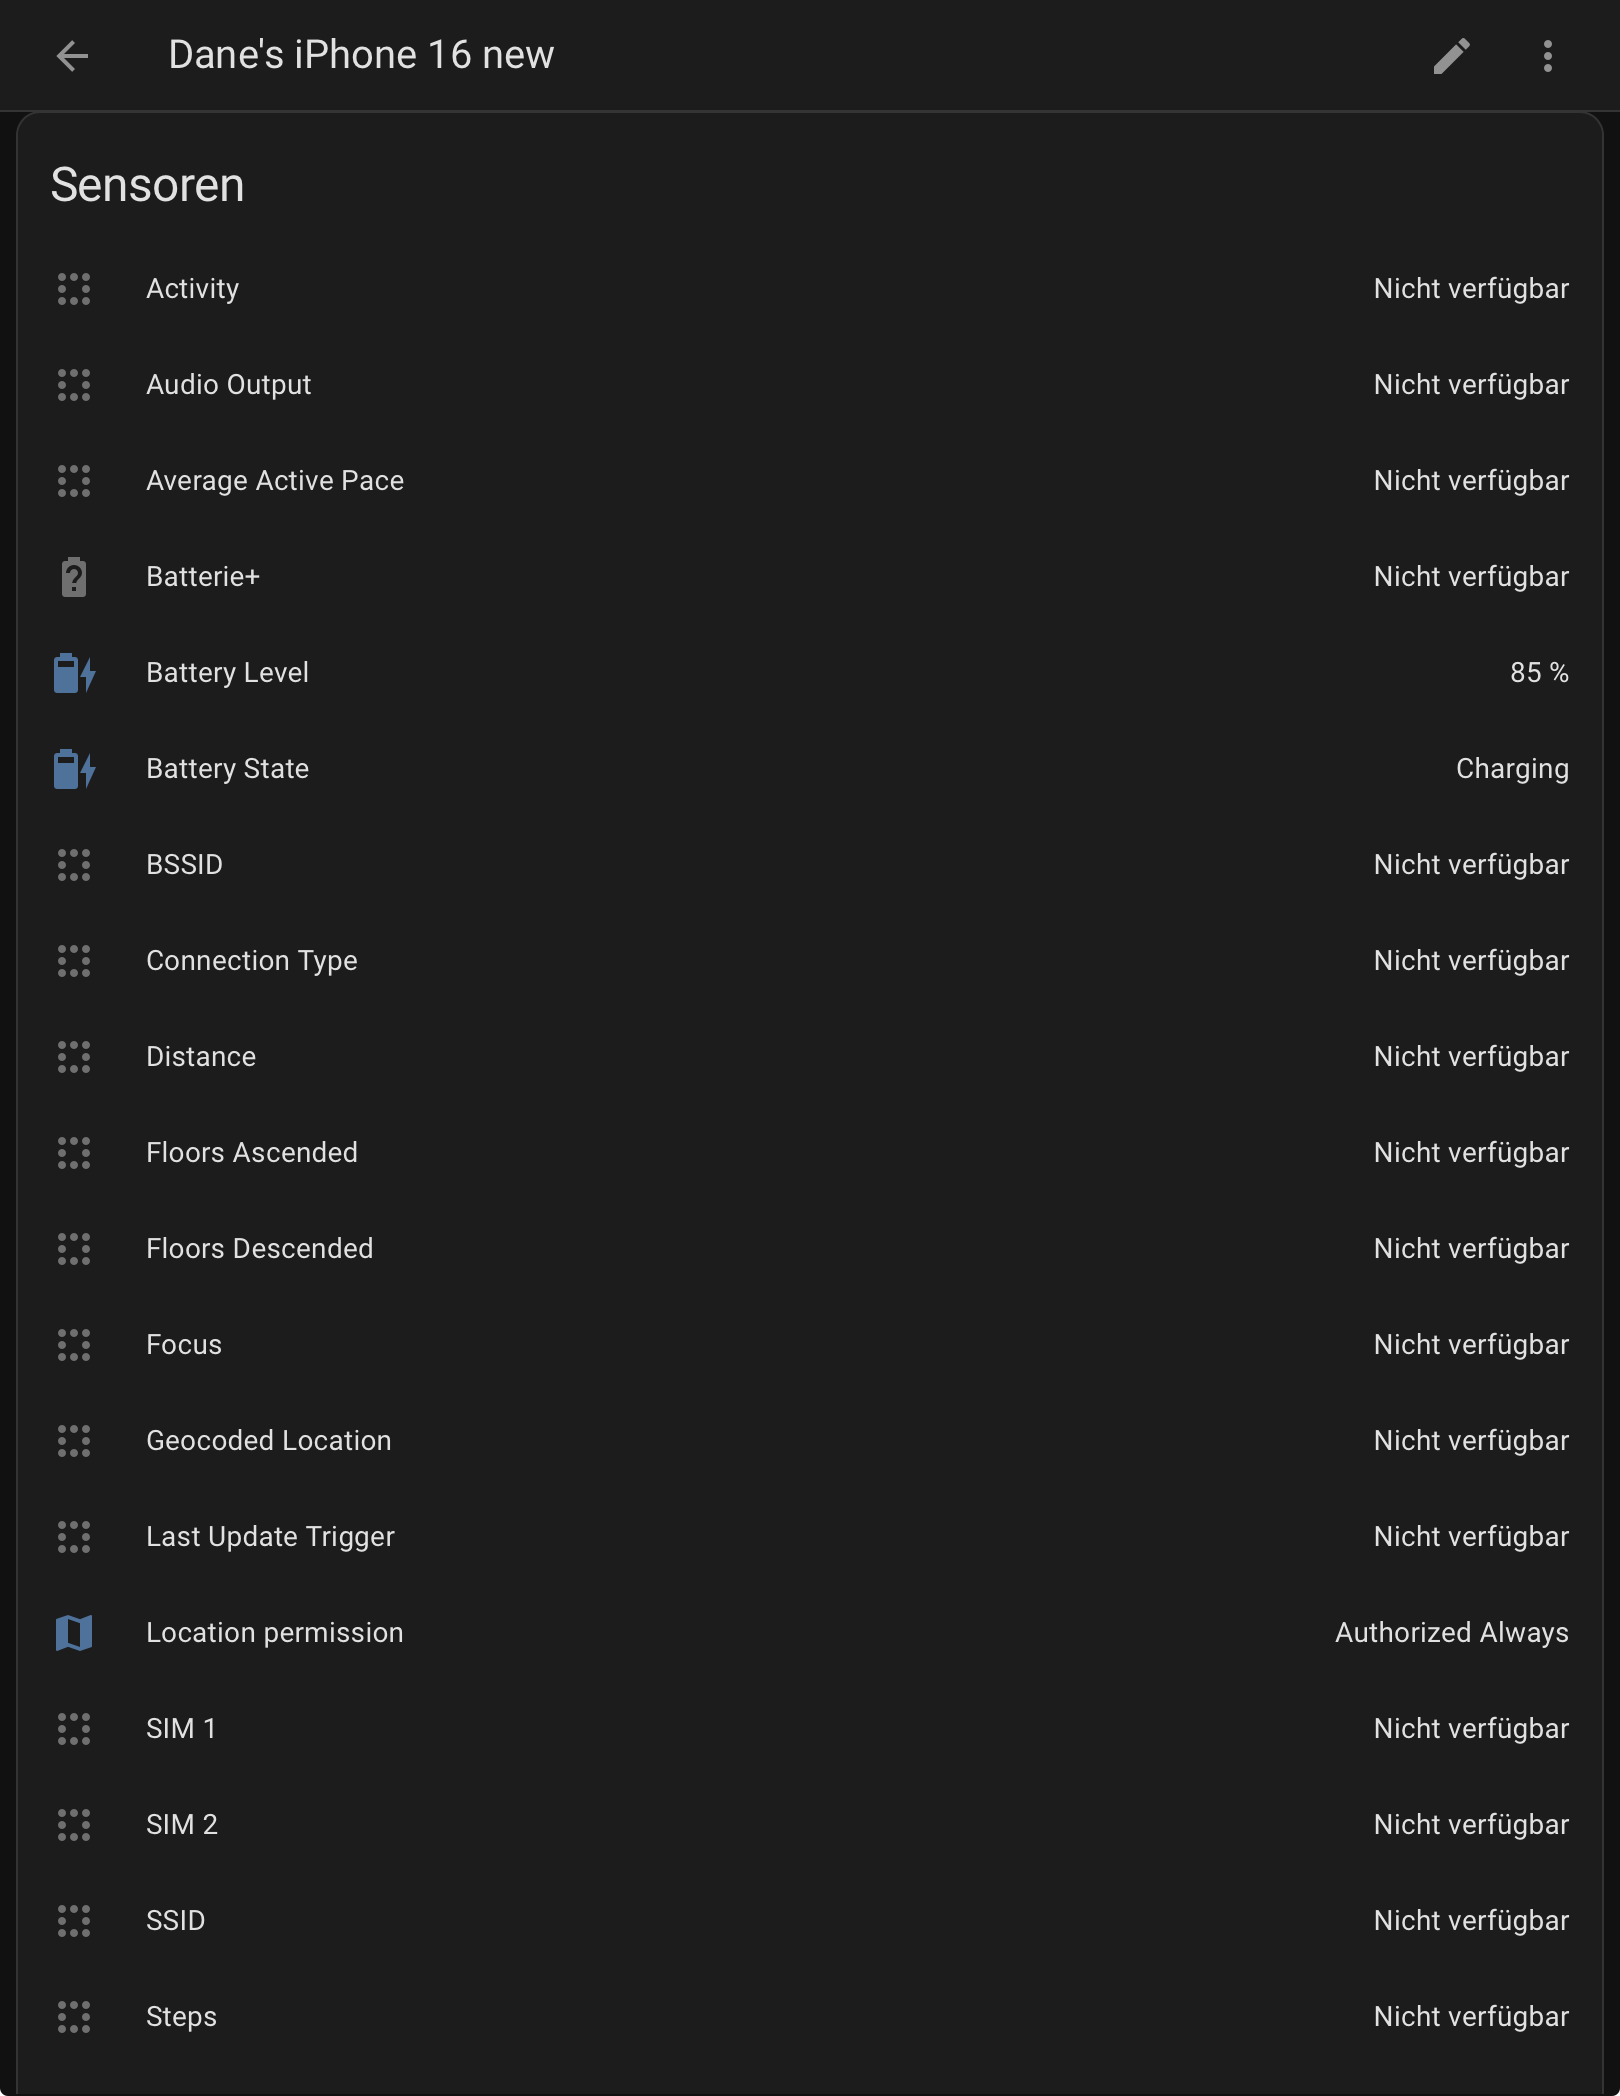Click the Authorized Always value

point(1451,1633)
